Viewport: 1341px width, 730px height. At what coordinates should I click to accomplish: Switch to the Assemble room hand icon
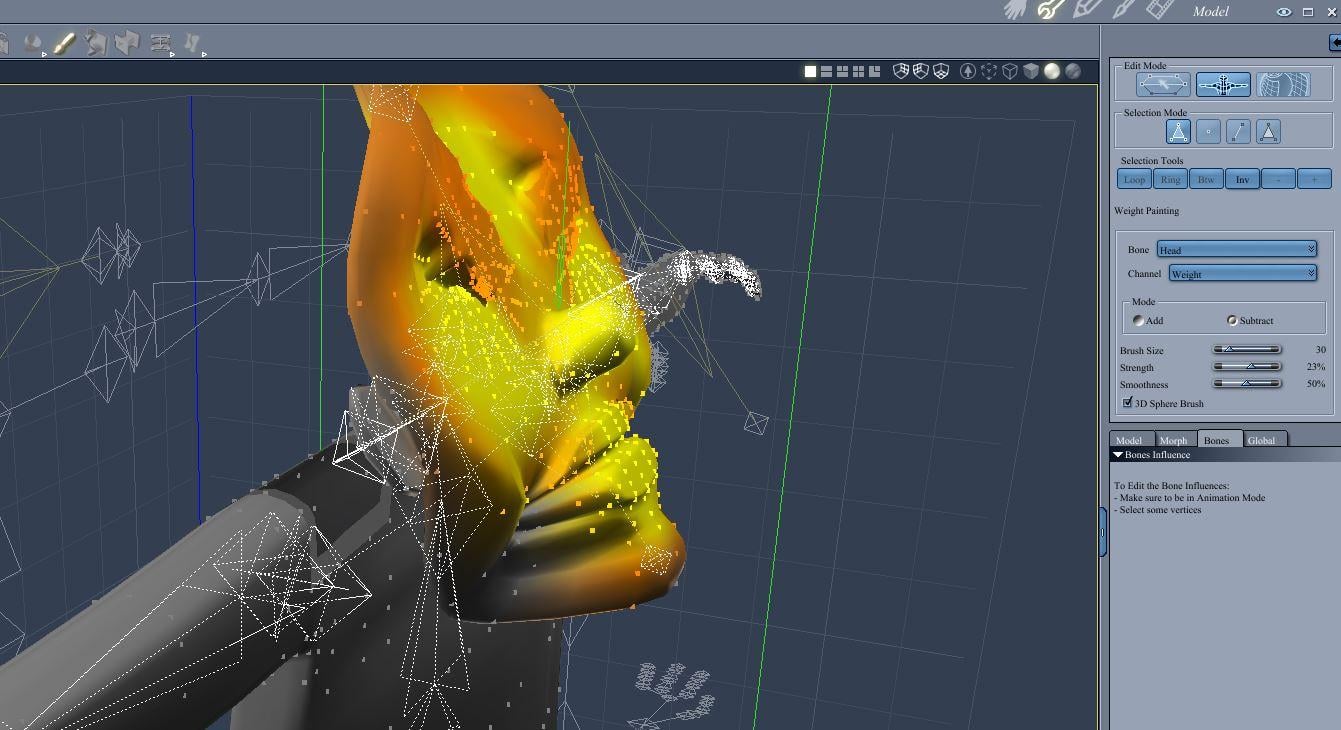click(x=1016, y=10)
